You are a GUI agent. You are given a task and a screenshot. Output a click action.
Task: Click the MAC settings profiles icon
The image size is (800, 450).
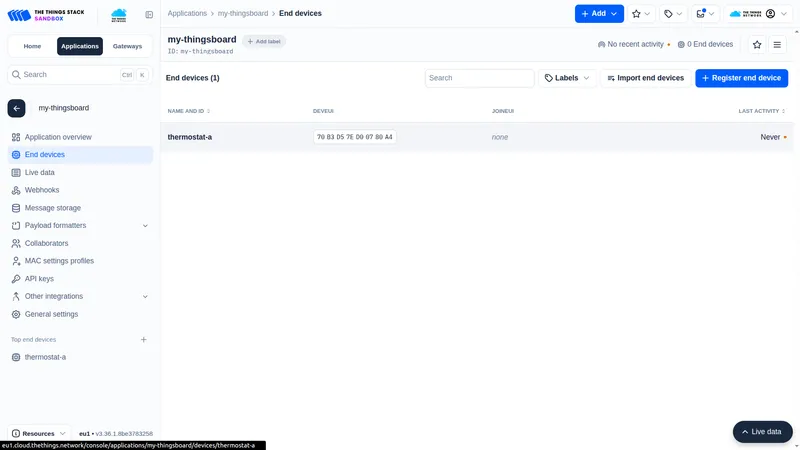point(16,261)
